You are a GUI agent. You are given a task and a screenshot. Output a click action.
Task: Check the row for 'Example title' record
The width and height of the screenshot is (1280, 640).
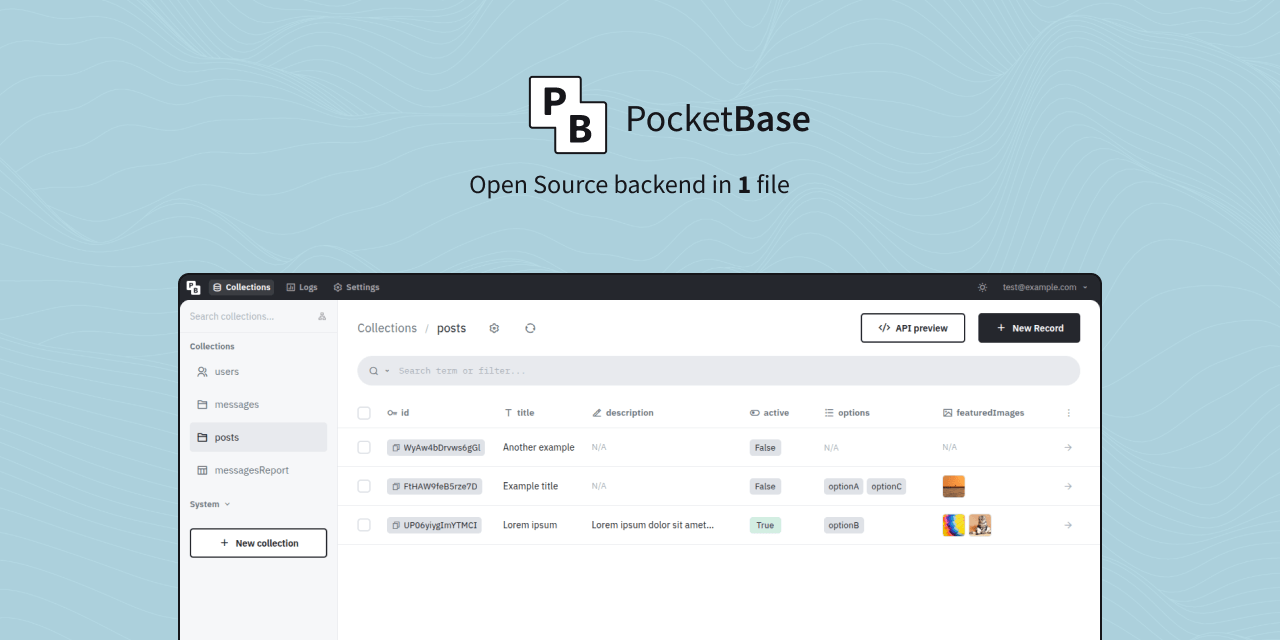(364, 486)
